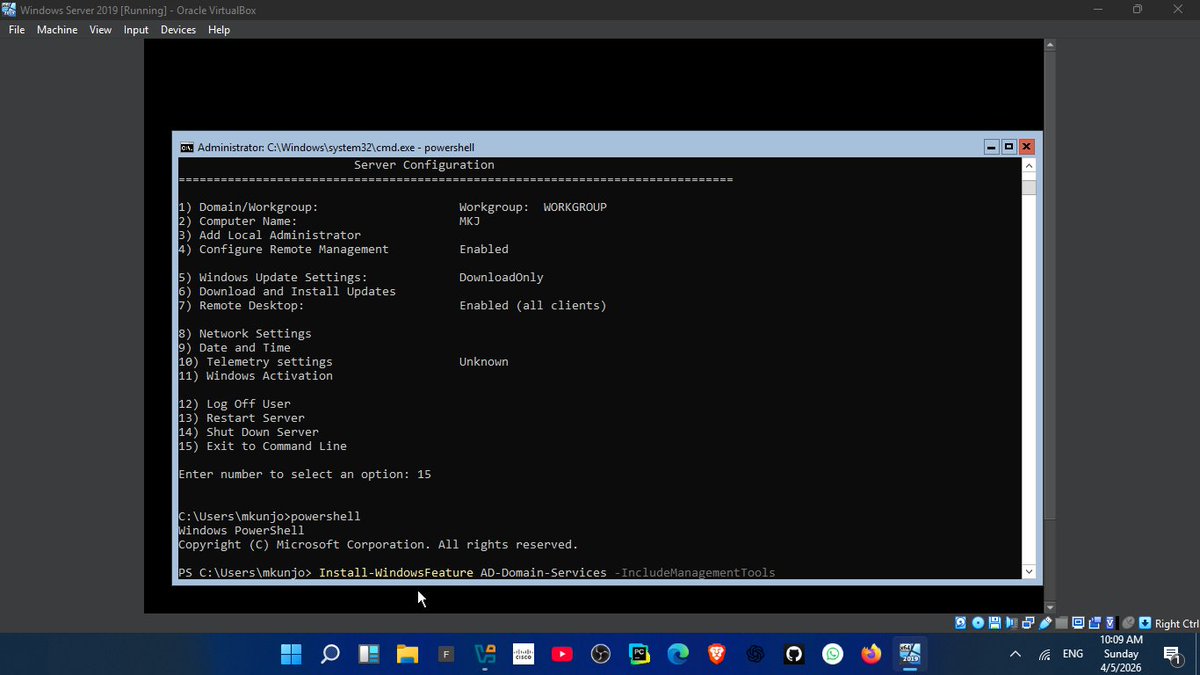
Task: Click the shared folders indicator icon
Action: coord(1061,623)
